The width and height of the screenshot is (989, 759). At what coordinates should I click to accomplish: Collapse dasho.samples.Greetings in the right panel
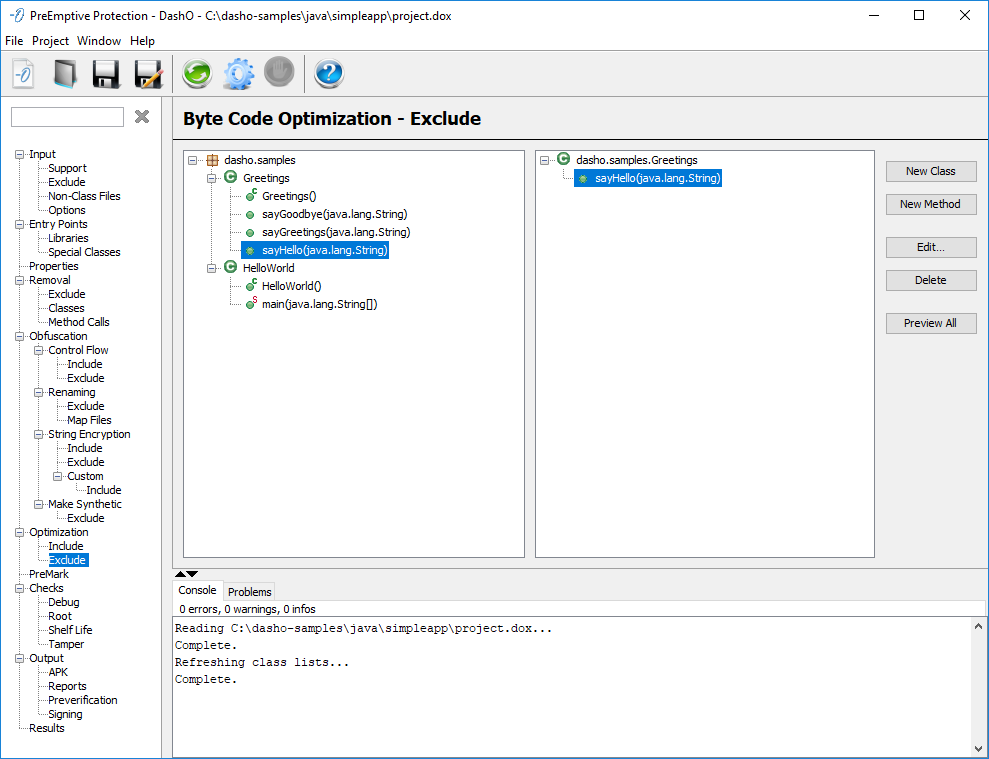[545, 160]
